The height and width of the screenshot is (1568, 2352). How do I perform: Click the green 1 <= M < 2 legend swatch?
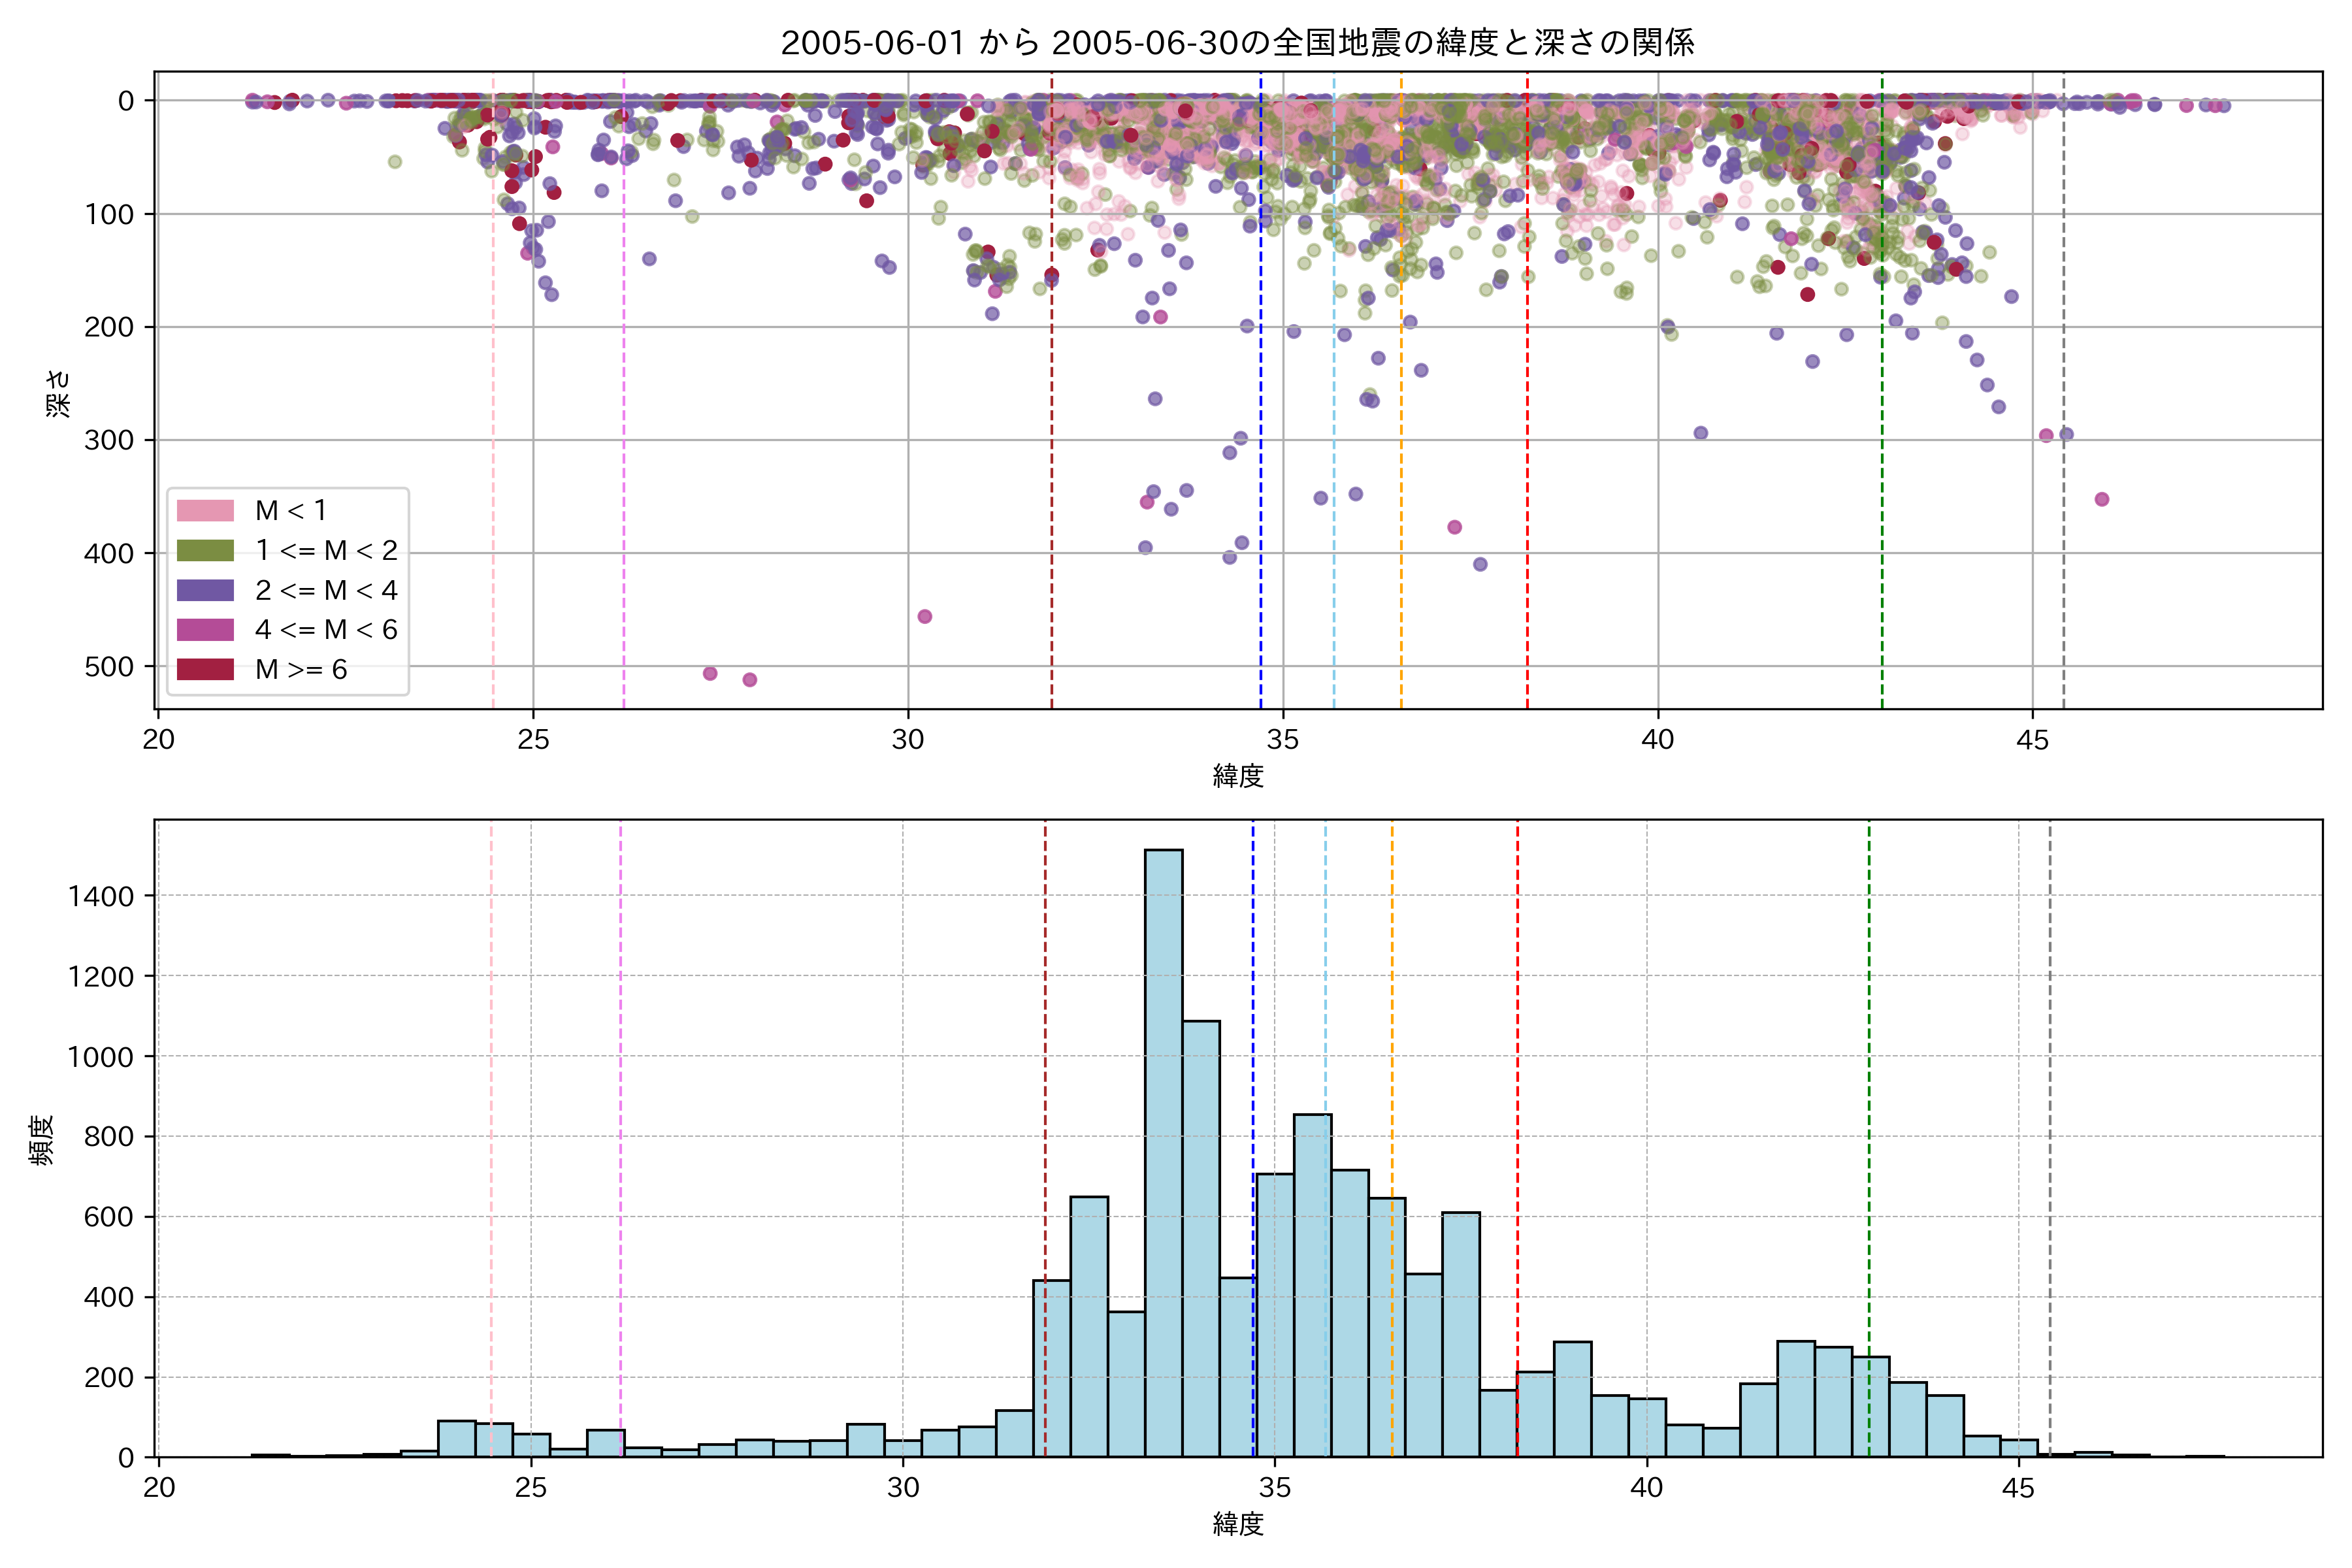tap(205, 551)
